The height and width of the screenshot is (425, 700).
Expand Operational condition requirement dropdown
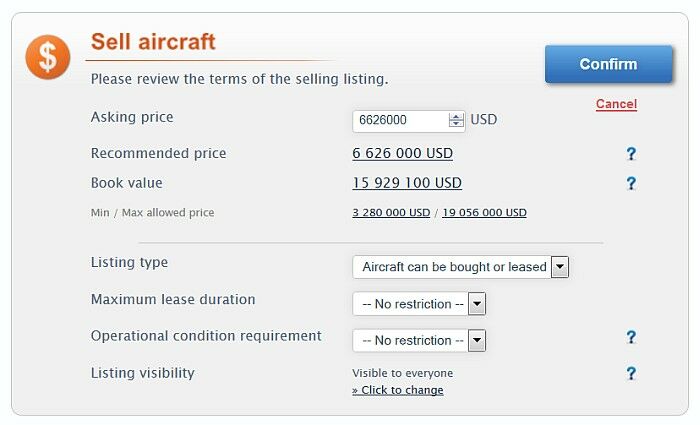[477, 340]
